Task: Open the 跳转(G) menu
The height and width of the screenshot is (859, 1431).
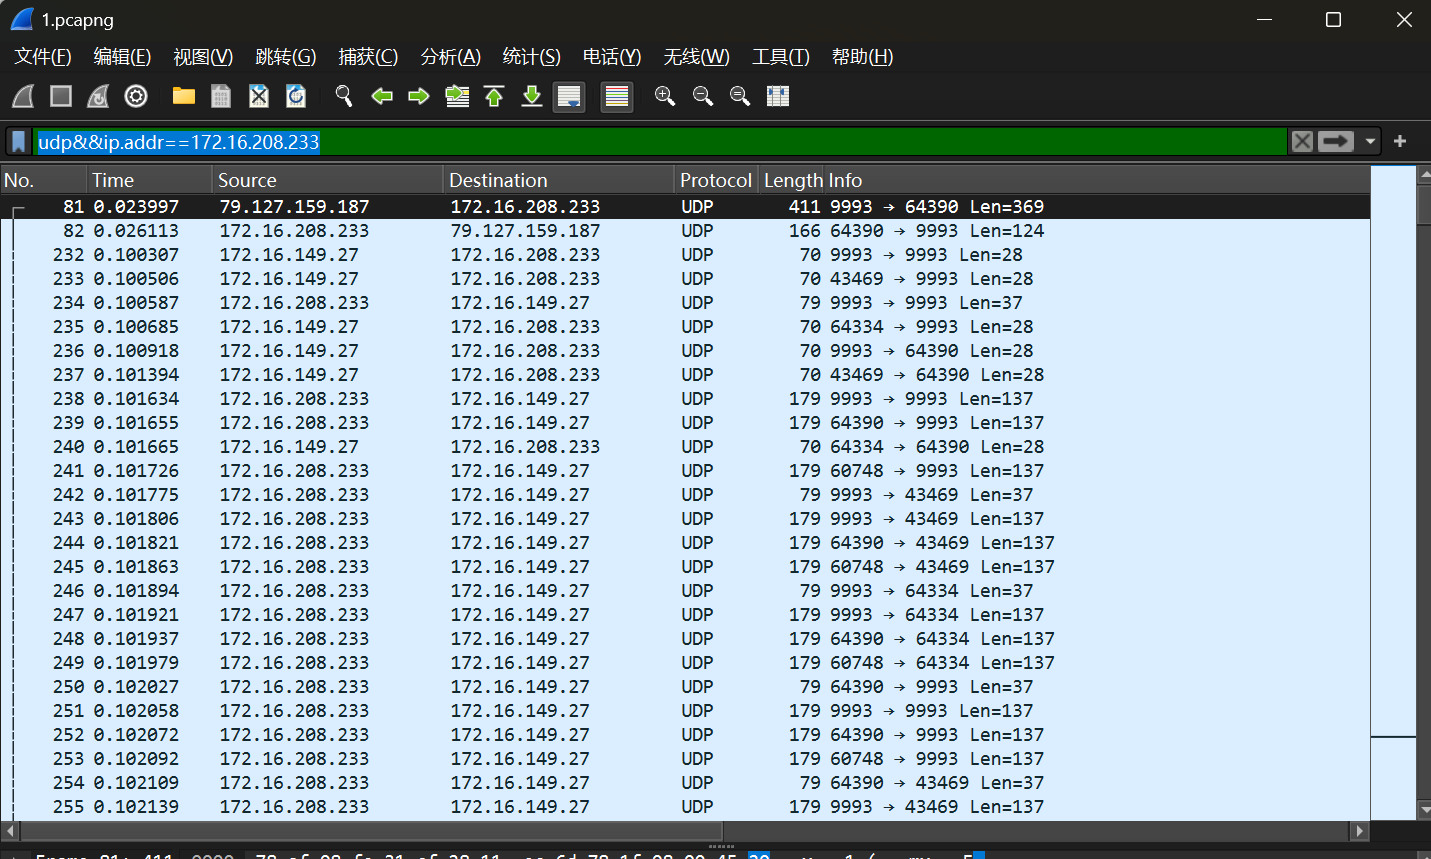Action: point(286,57)
